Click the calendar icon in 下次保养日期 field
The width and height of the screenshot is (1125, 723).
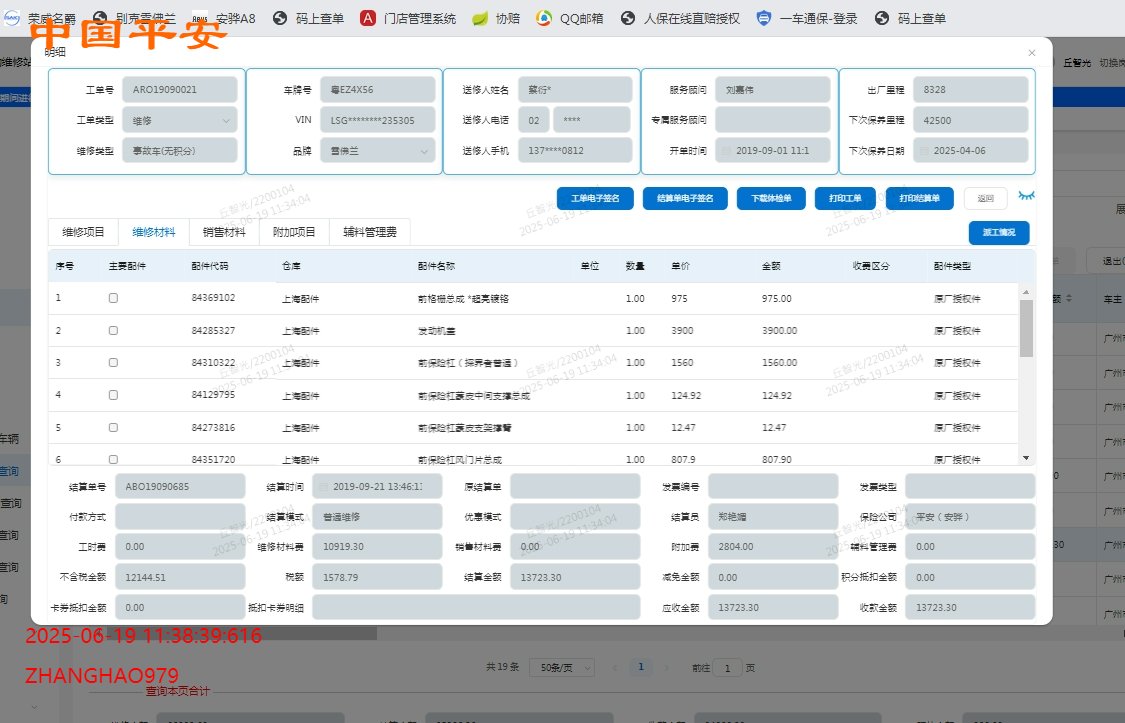[924, 151]
